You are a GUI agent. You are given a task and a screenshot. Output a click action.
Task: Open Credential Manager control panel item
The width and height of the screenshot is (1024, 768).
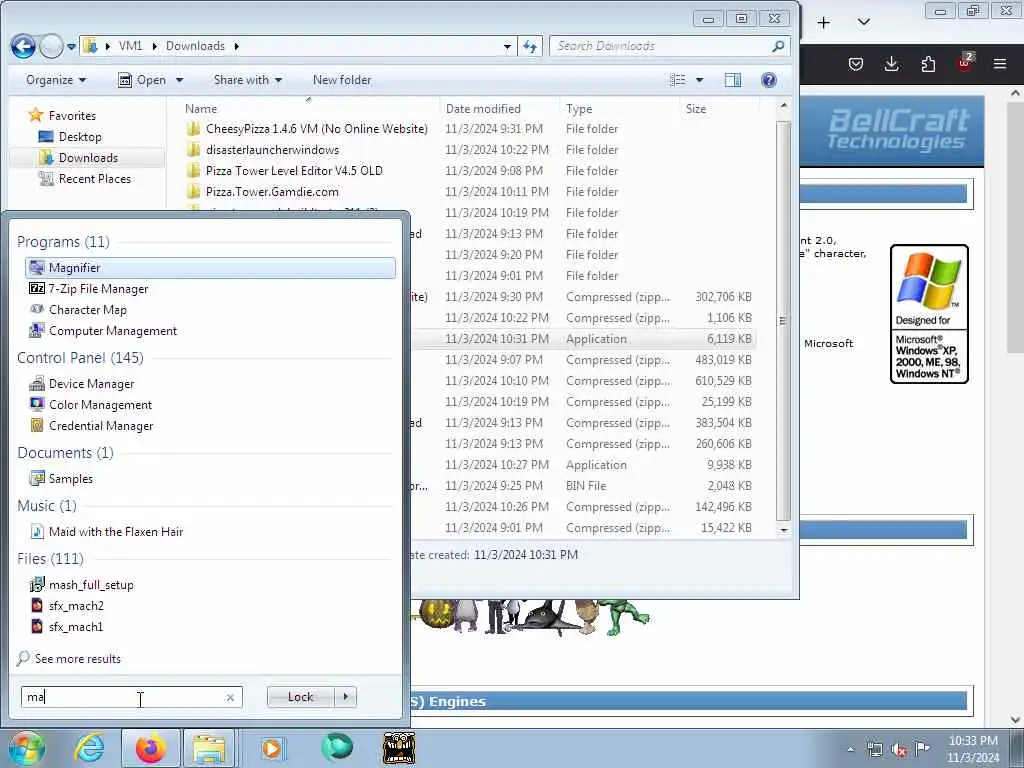(x=91, y=425)
